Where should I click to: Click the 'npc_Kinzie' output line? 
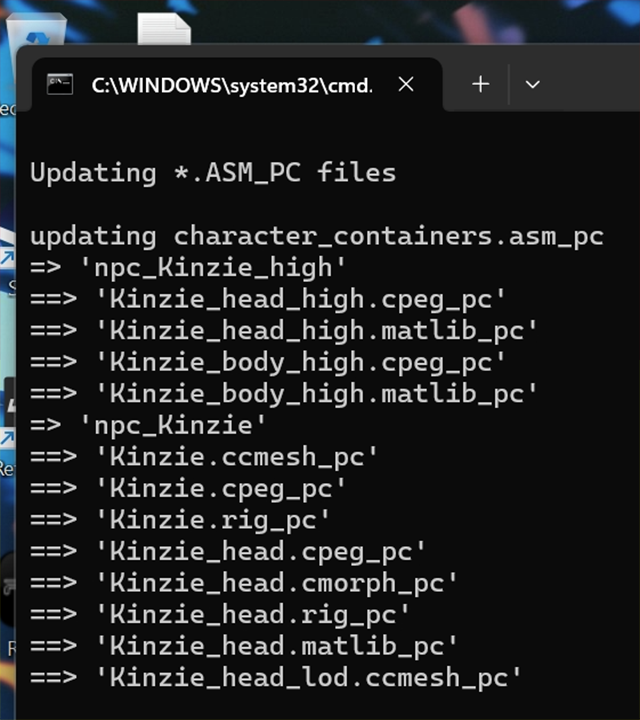(148, 425)
